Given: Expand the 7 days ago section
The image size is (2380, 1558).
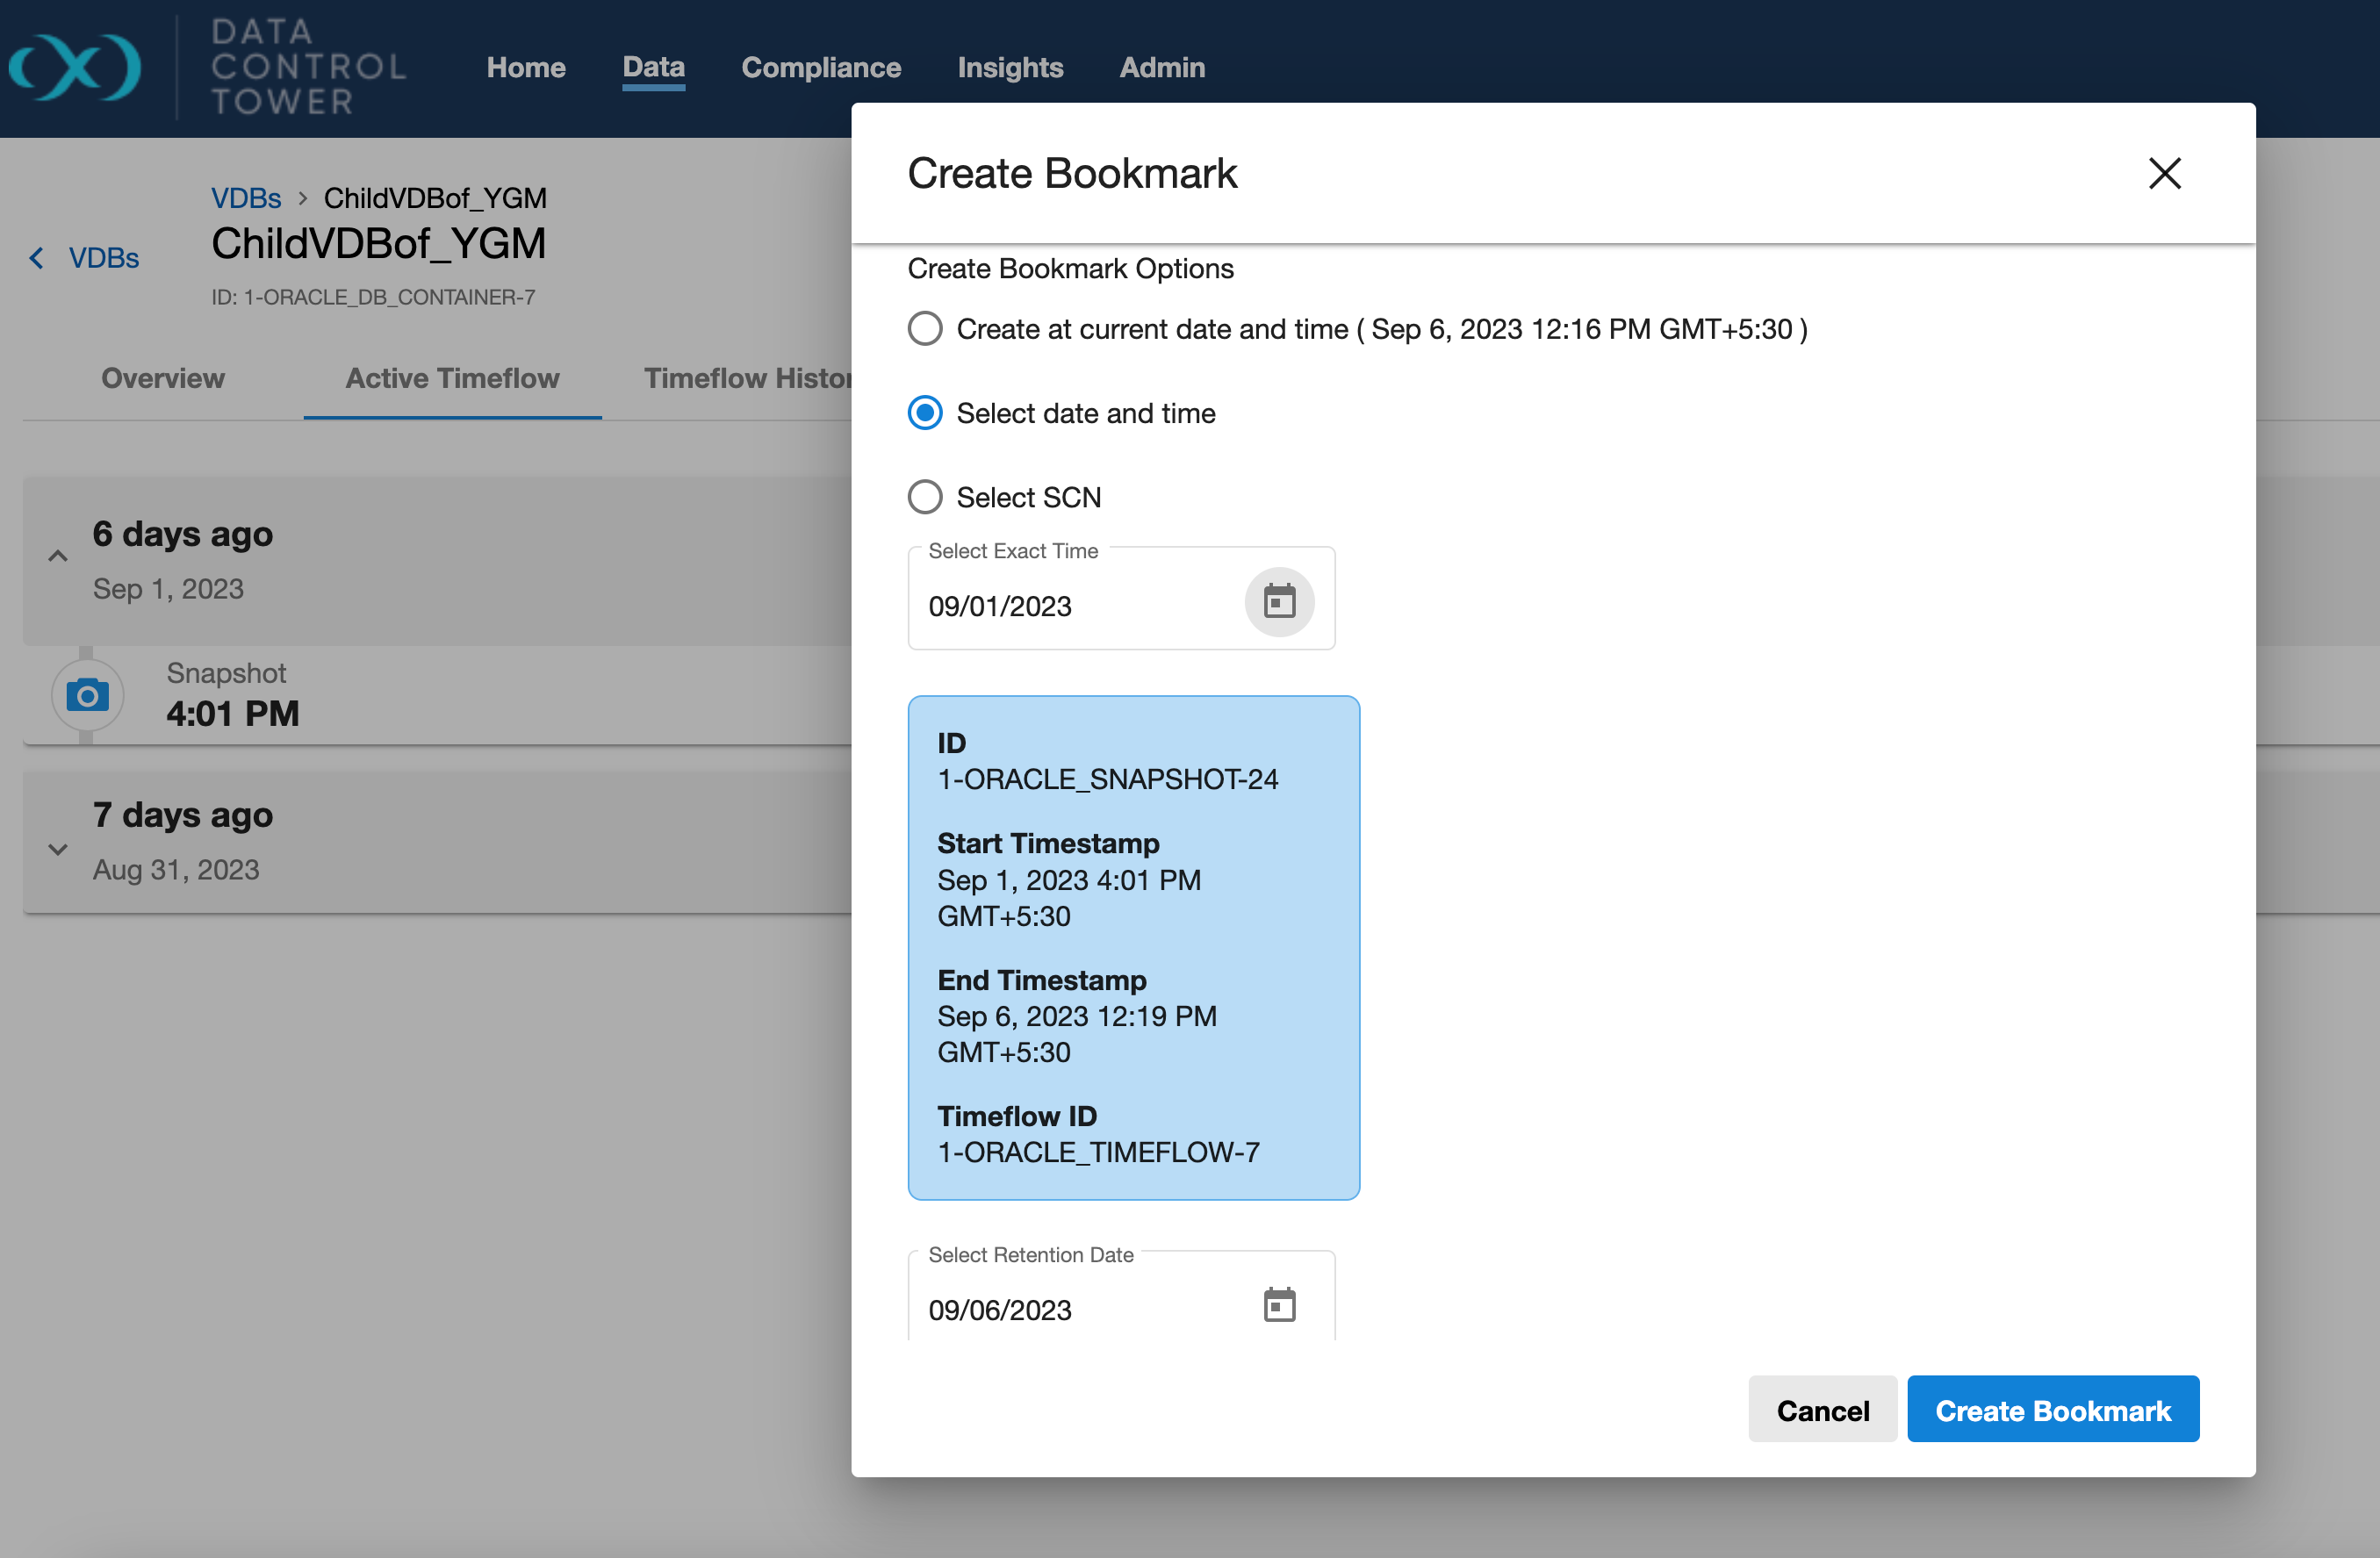Looking at the screenshot, I should 58,849.
